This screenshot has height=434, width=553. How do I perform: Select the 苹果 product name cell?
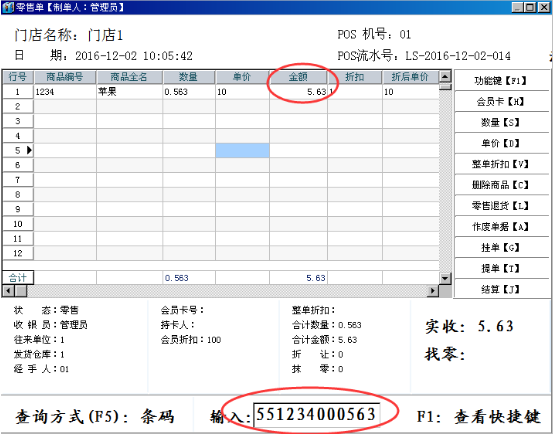pyautogui.click(x=129, y=92)
